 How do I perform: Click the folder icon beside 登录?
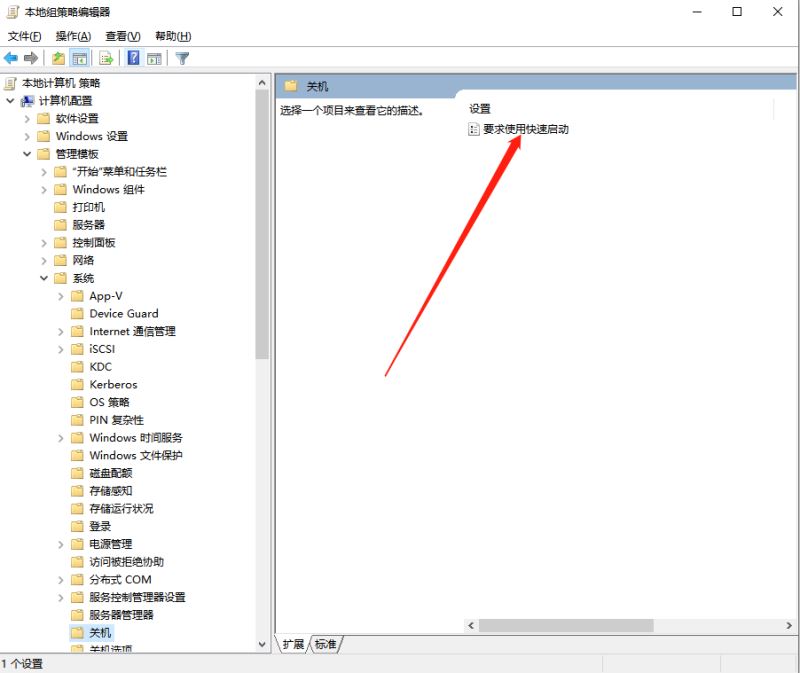click(78, 527)
